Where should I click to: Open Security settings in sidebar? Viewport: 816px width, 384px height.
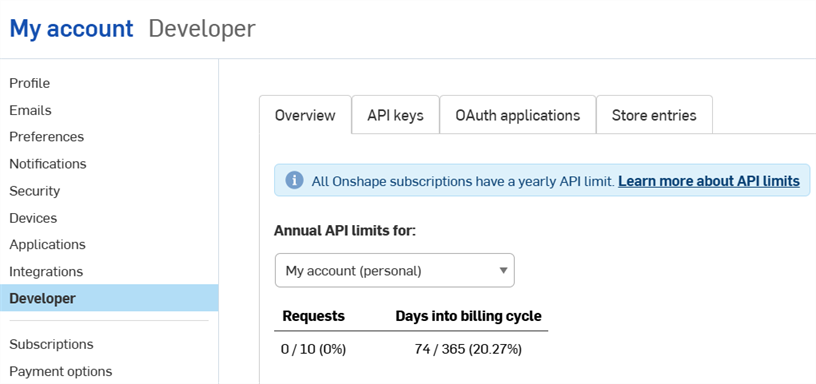pos(34,191)
